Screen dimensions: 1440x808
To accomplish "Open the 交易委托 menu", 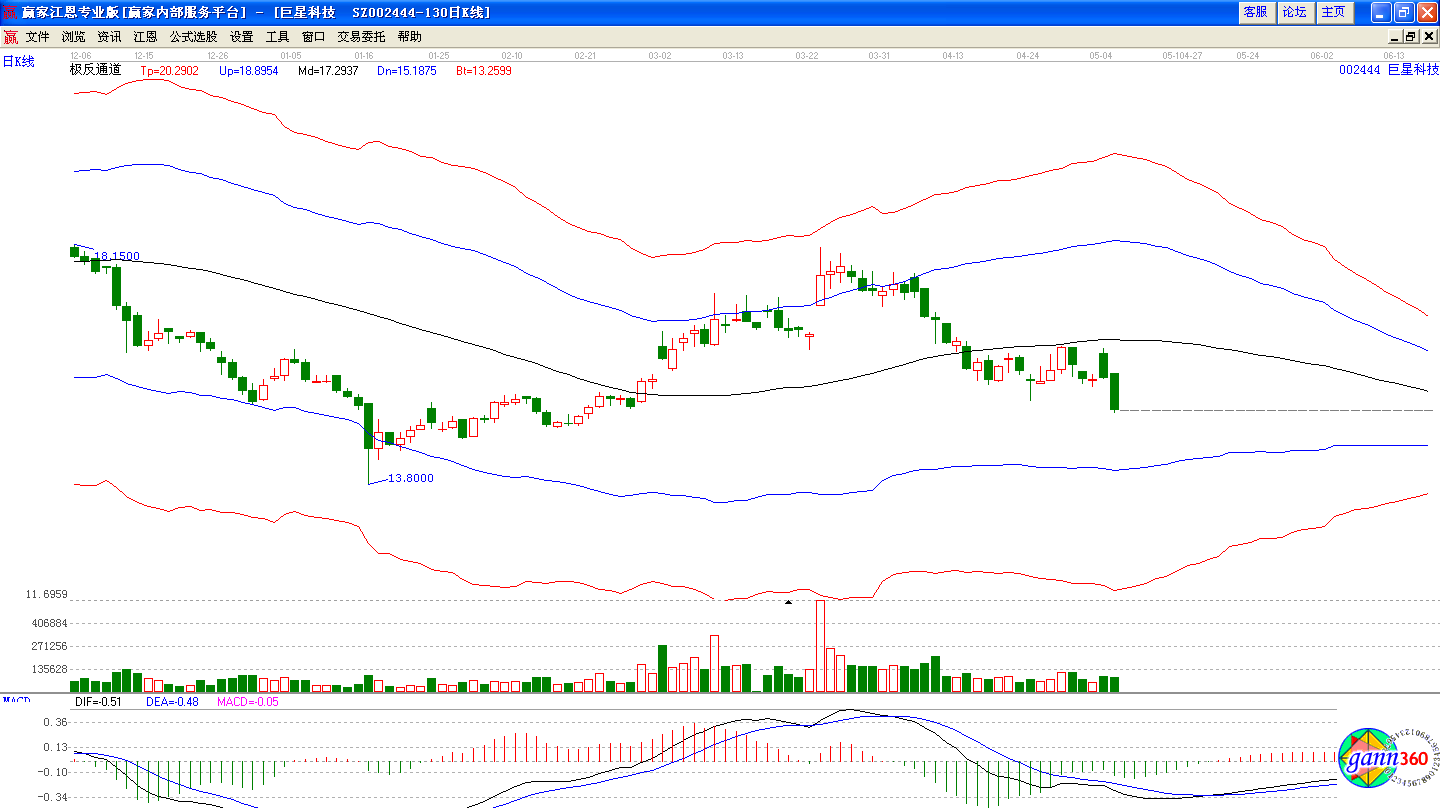I will click(x=361, y=37).
